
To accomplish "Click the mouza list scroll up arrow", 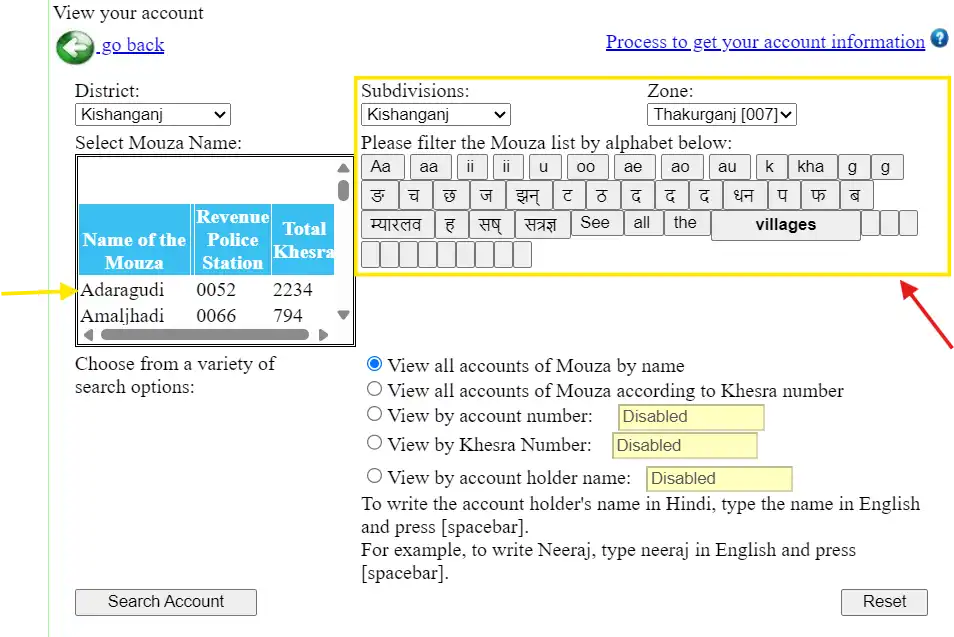I will coord(343,167).
